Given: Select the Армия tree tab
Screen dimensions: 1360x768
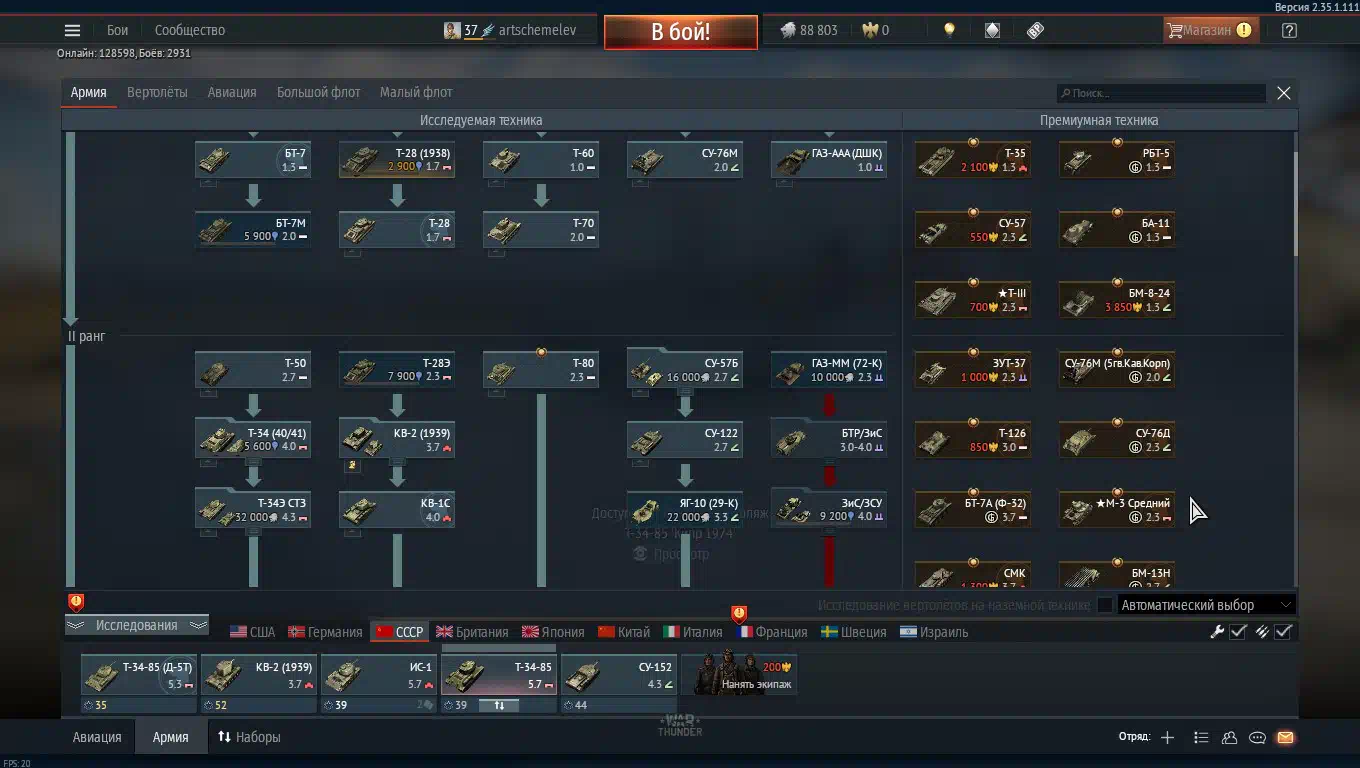Looking at the screenshot, I should click(x=88, y=92).
